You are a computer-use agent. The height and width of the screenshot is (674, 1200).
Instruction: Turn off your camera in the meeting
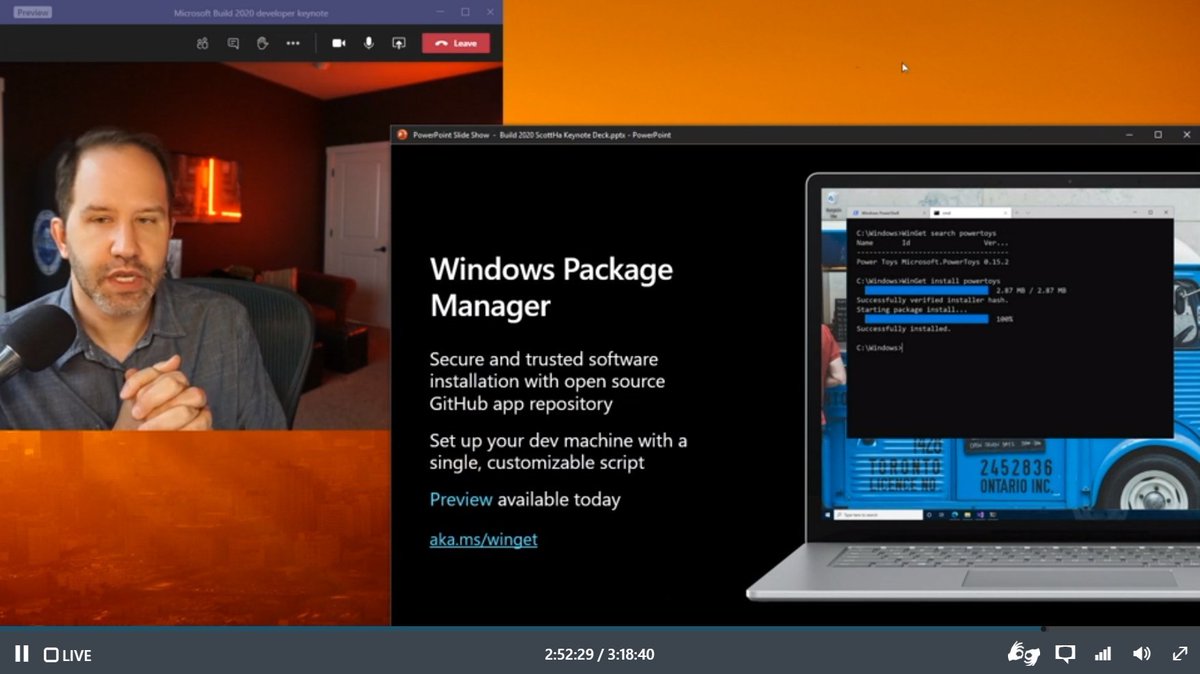[x=338, y=43]
